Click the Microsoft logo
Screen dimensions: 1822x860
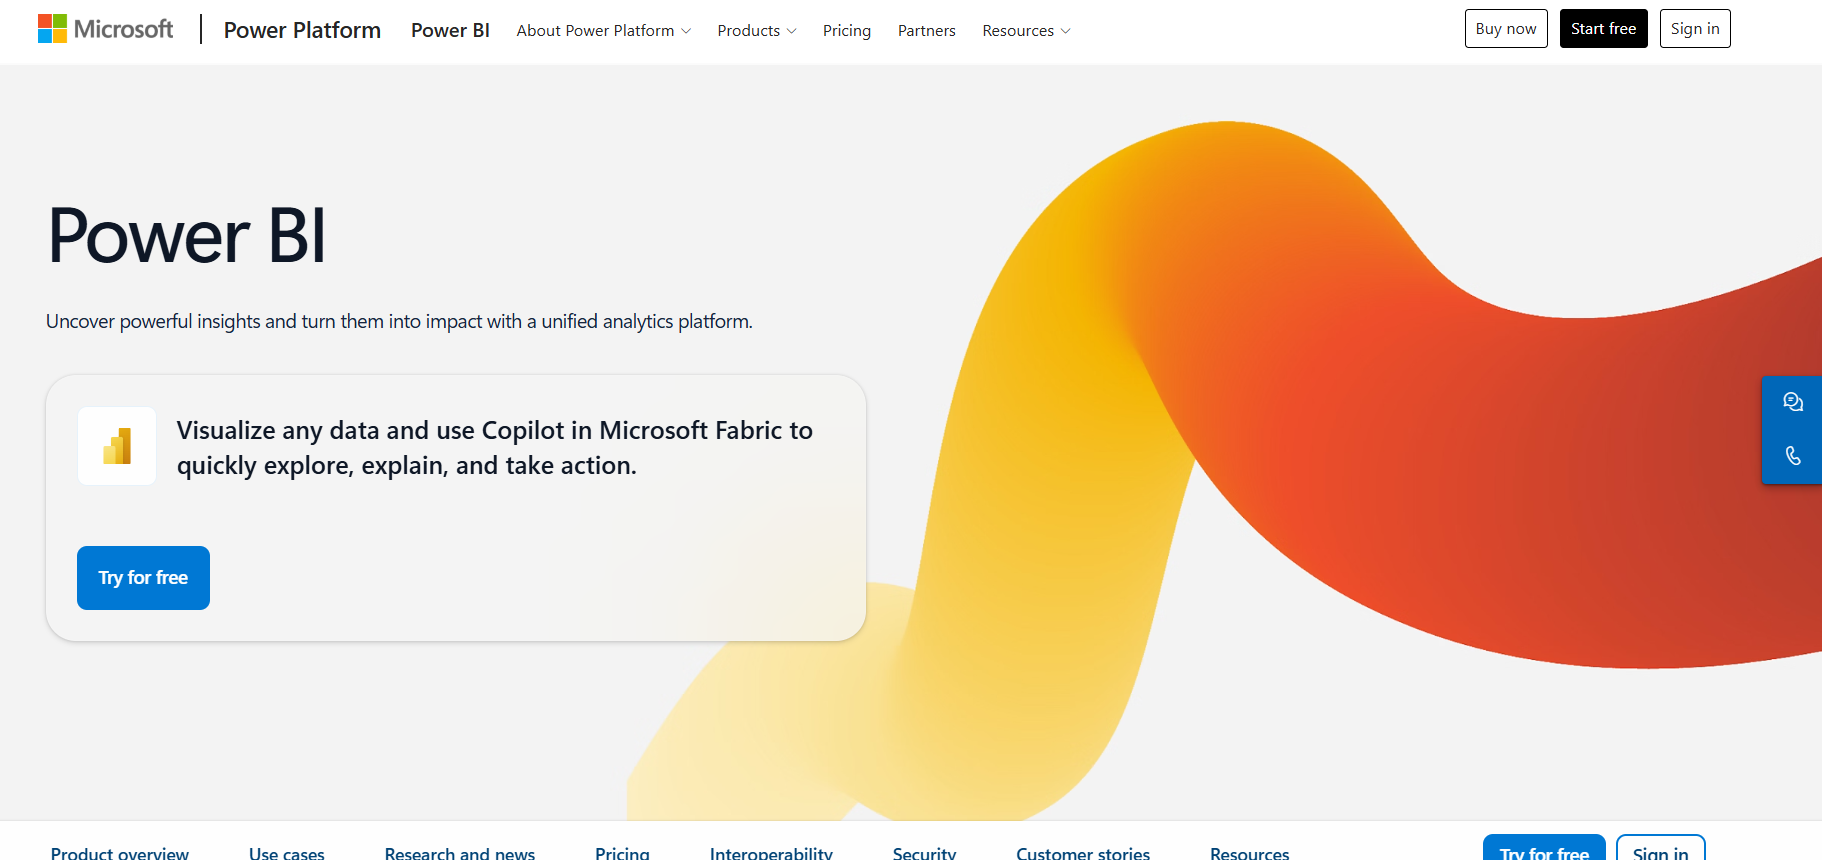point(105,29)
